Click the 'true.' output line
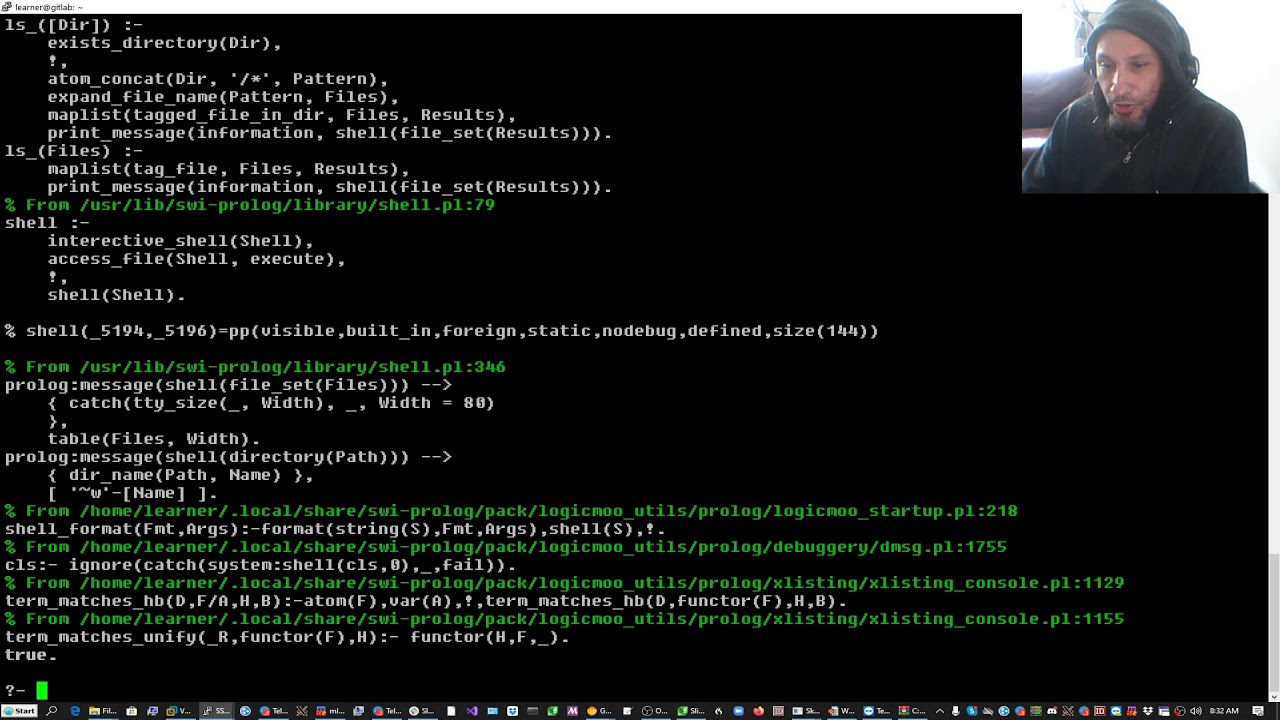The width and height of the screenshot is (1280, 720). [x=31, y=655]
